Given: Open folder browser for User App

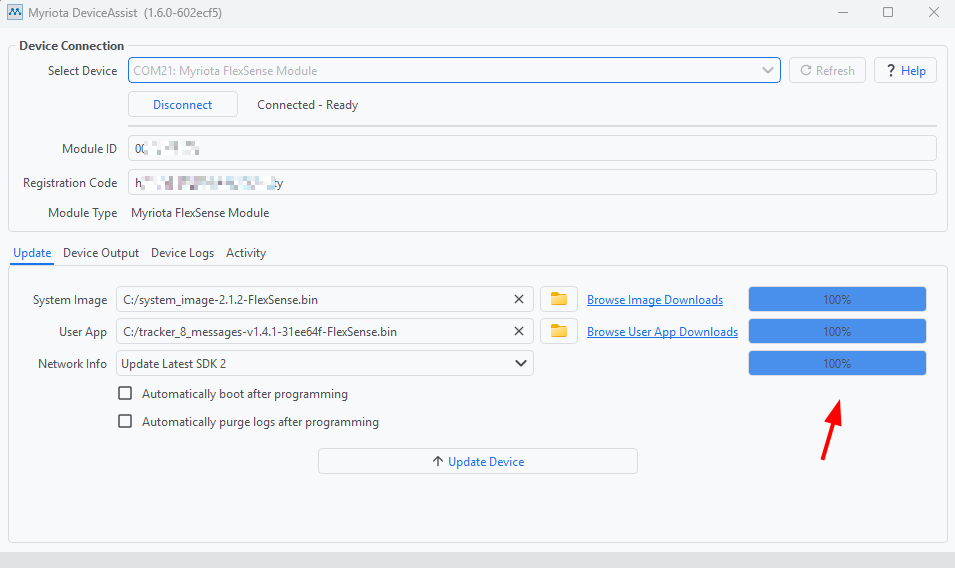Looking at the screenshot, I should coord(559,331).
